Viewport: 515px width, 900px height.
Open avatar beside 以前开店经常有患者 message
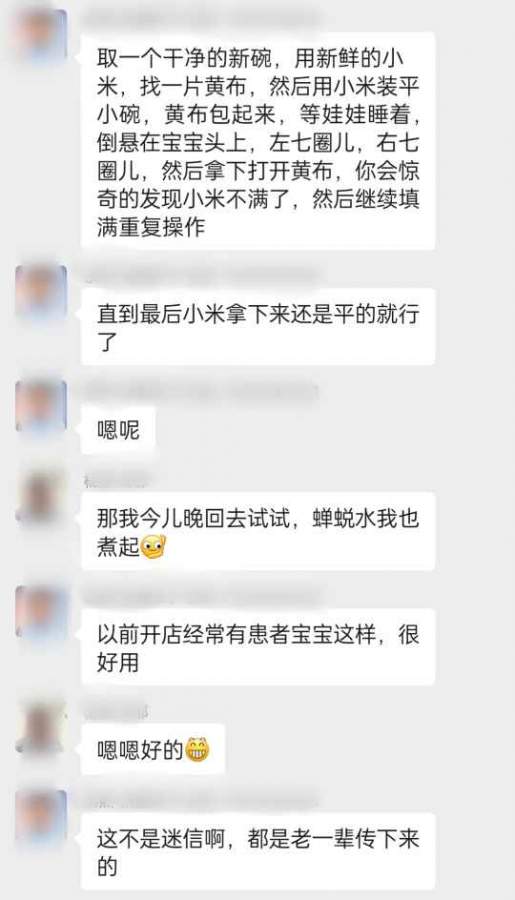point(41,611)
